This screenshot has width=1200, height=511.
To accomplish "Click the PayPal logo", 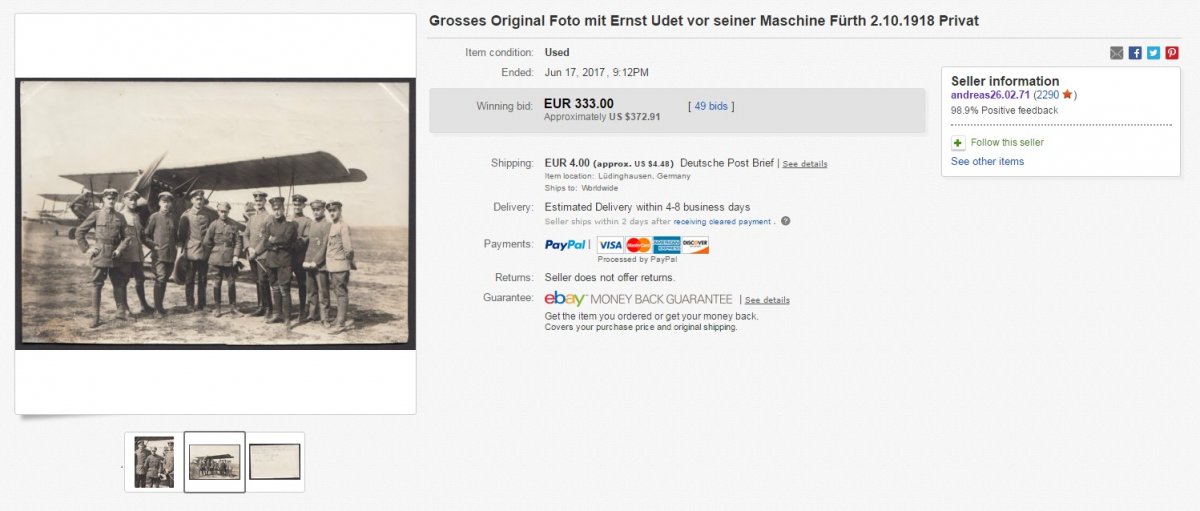I will pyautogui.click(x=566, y=245).
